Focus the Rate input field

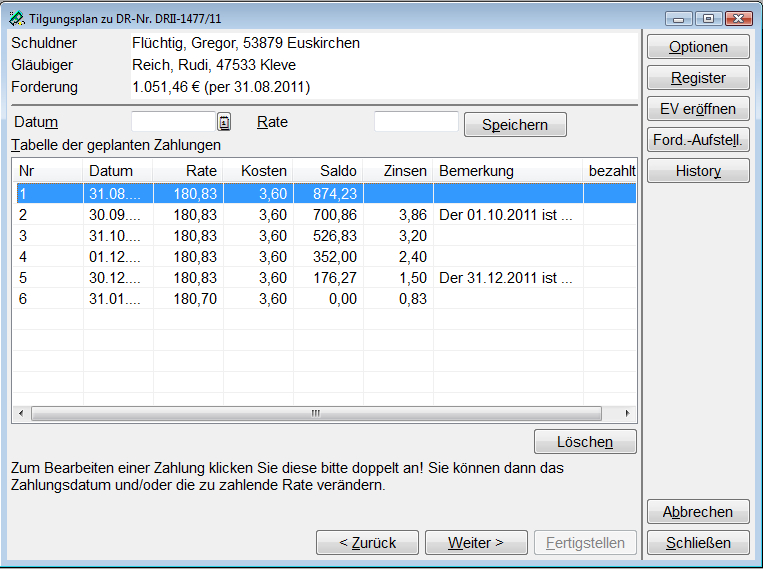416,122
